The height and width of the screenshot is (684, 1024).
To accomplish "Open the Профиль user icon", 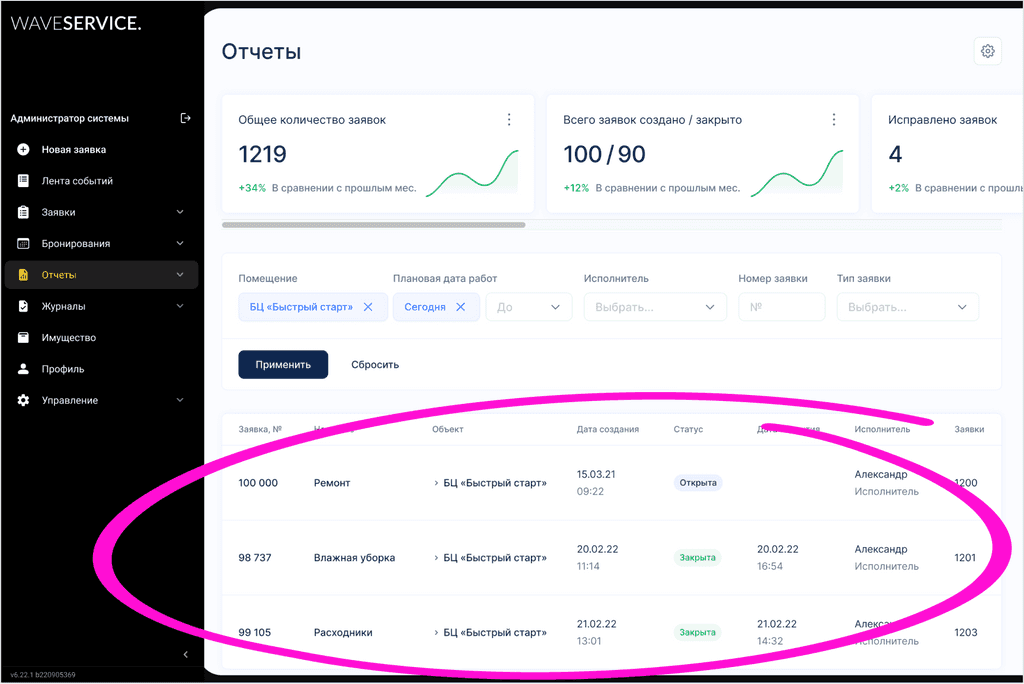I will [23, 369].
